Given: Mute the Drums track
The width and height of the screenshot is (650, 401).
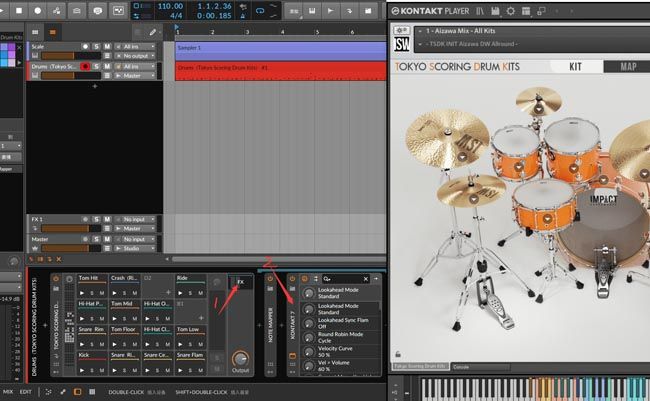Looking at the screenshot, I should [x=107, y=66].
